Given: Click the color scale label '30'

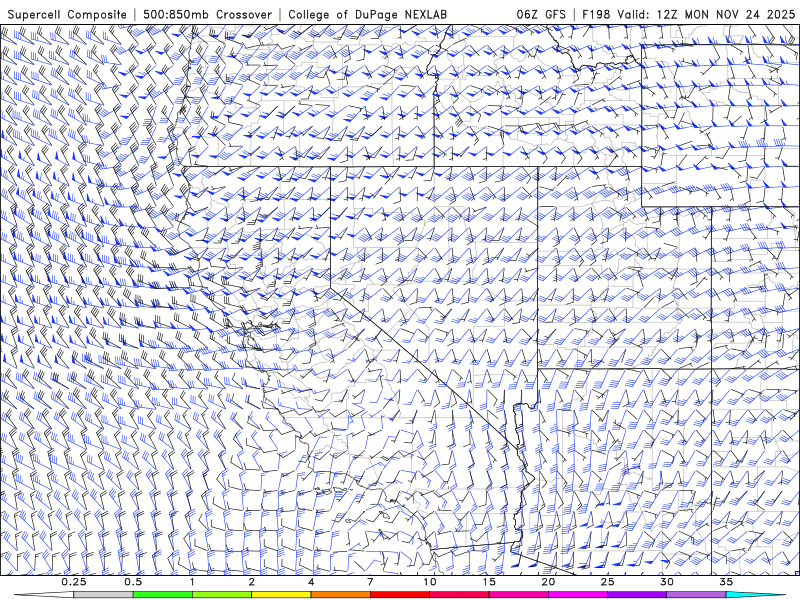Looking at the screenshot, I should click(x=667, y=582).
